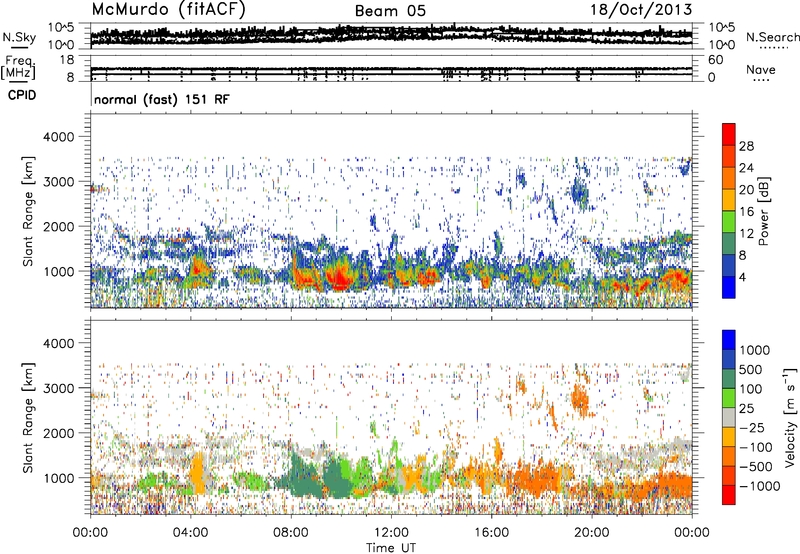Click the 'Freq. [MHz]' axis label
Viewport: 800px width, 554px height.
pyautogui.click(x=18, y=67)
